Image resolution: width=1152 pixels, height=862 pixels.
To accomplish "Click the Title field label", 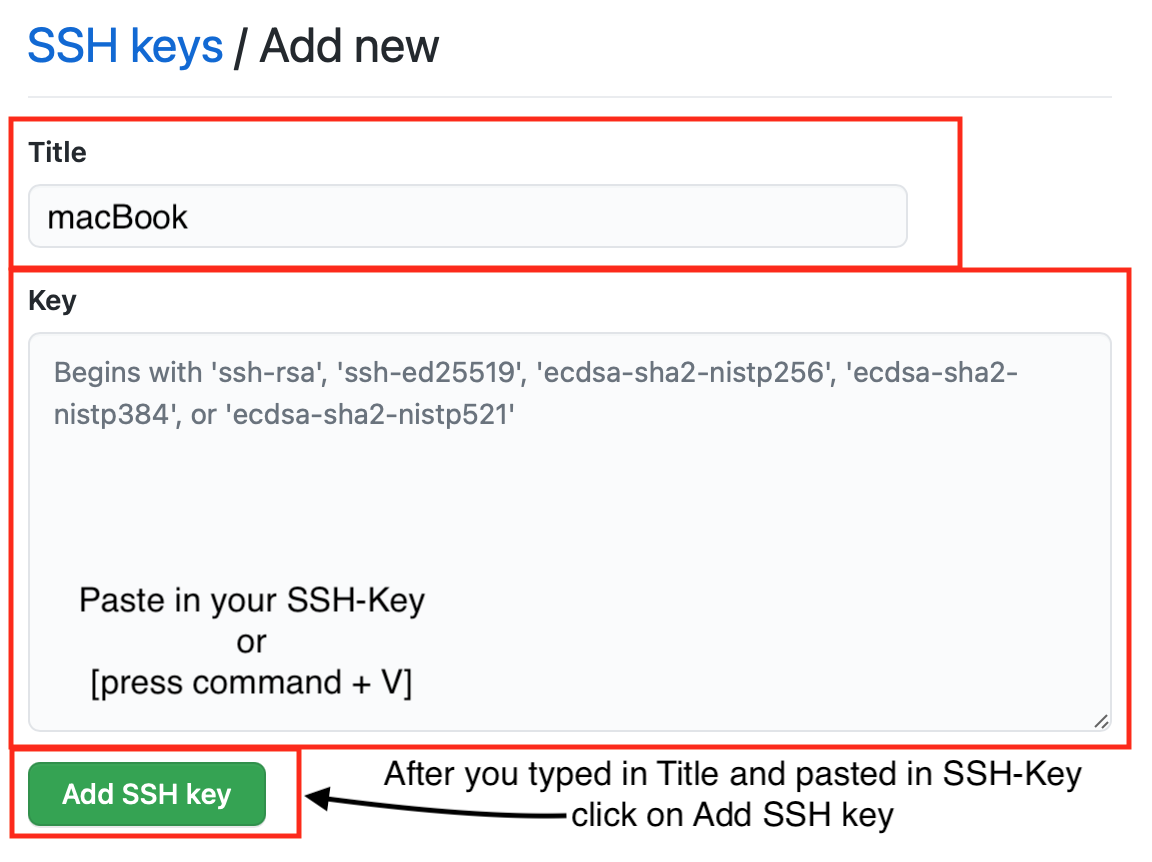I will (x=57, y=152).
